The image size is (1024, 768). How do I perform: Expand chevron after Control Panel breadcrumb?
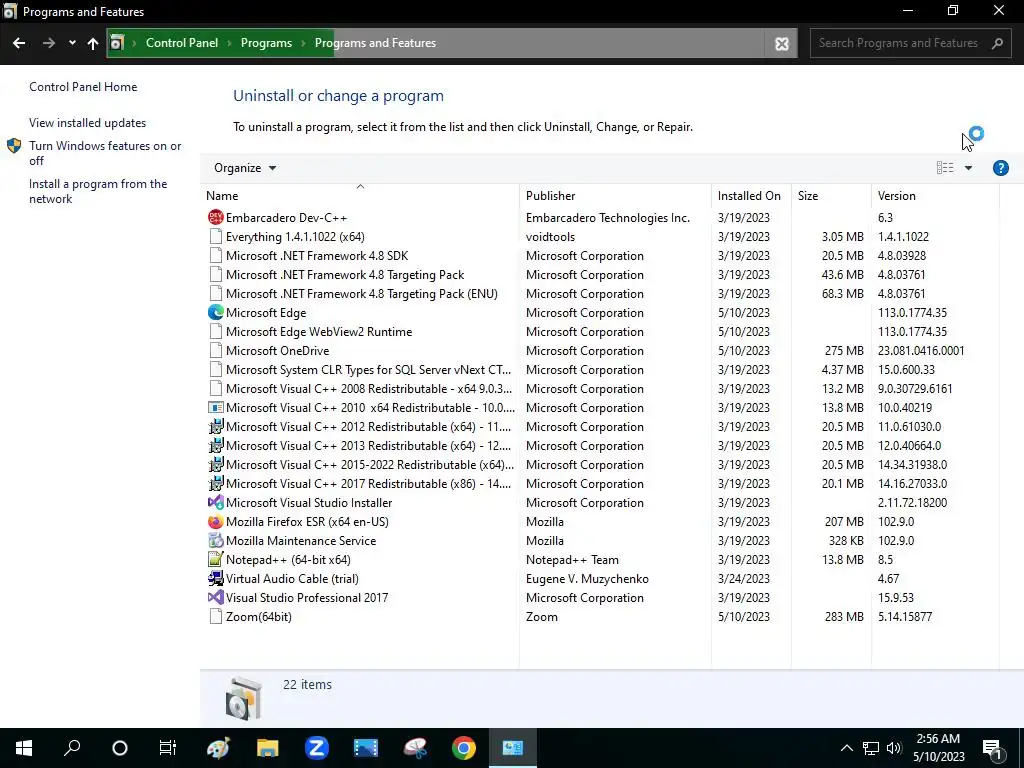[229, 43]
